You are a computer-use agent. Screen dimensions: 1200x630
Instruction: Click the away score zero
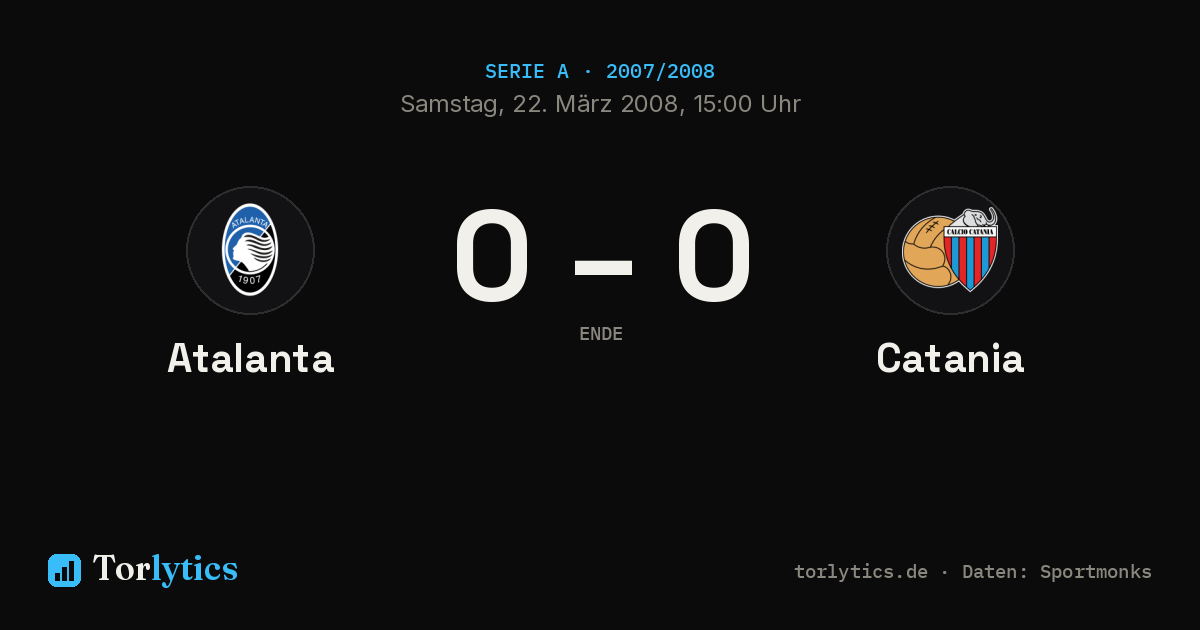pos(713,256)
